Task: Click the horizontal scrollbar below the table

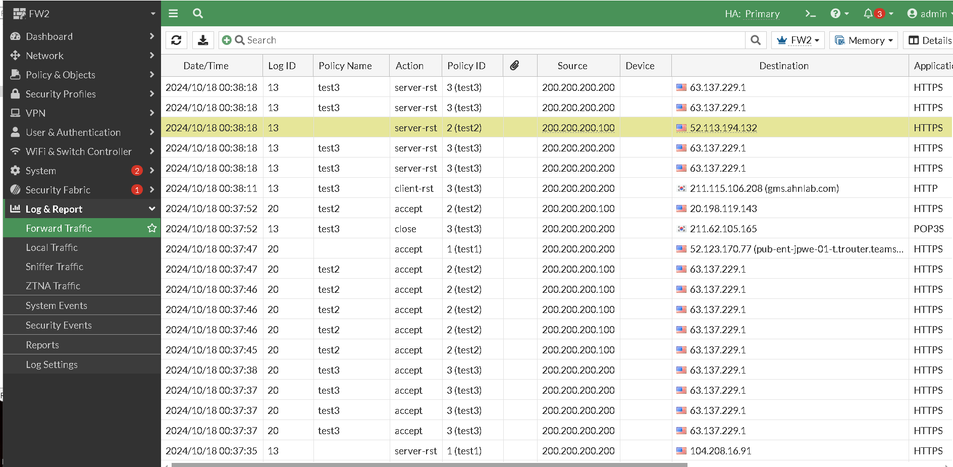Action: click(x=429, y=465)
